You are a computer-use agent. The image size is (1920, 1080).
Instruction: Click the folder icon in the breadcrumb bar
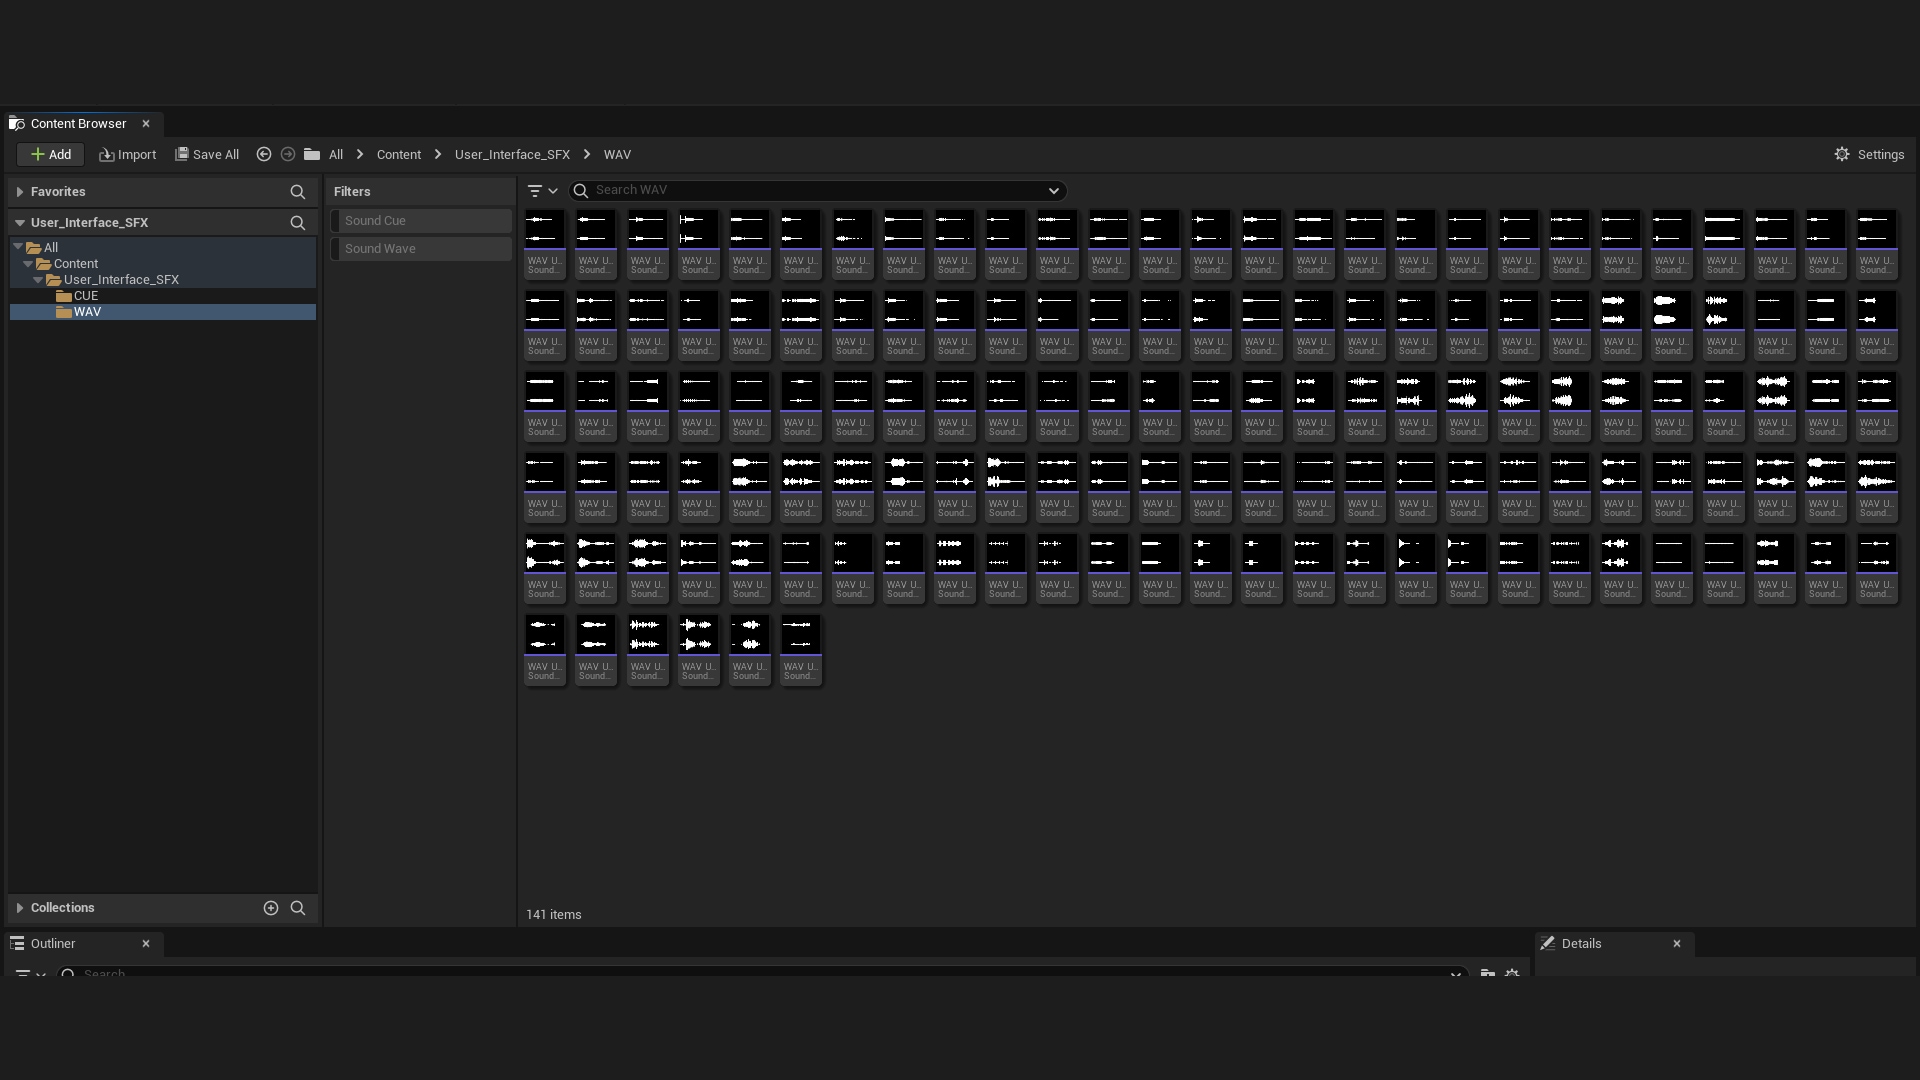coord(311,154)
